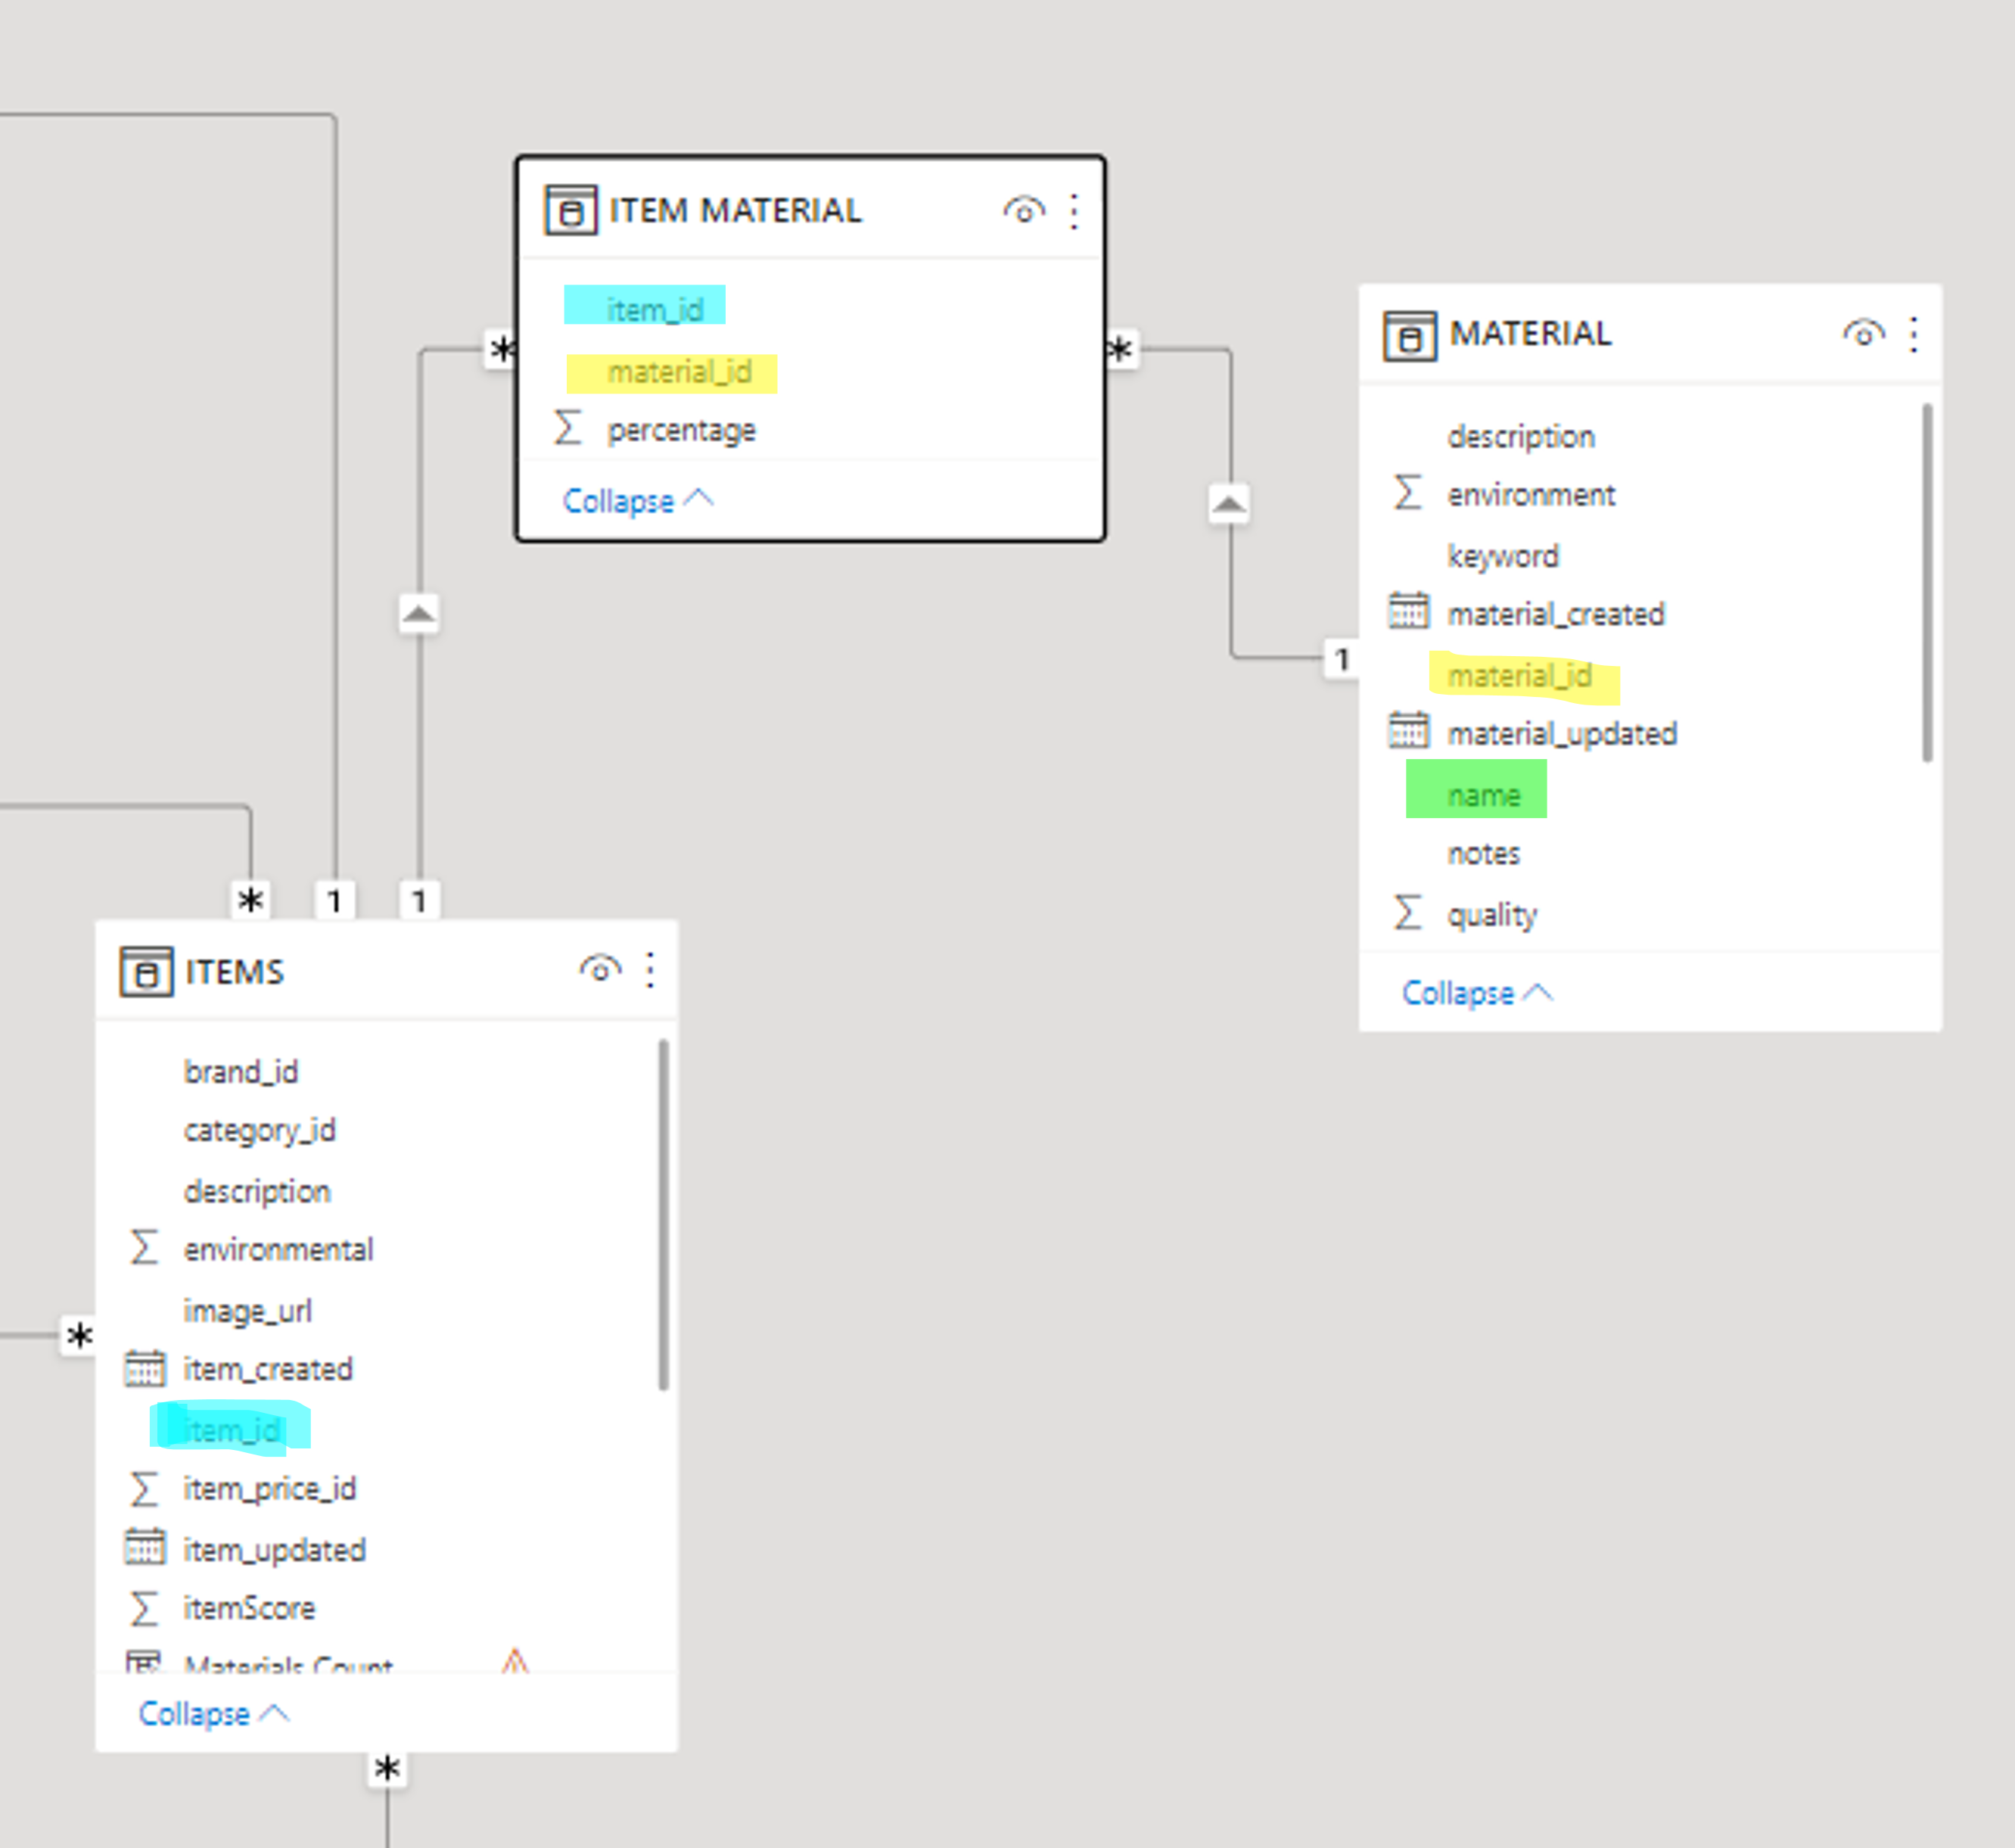Toggle visibility of ITEMS table
Screen dimensions: 2015x1848
tap(599, 969)
